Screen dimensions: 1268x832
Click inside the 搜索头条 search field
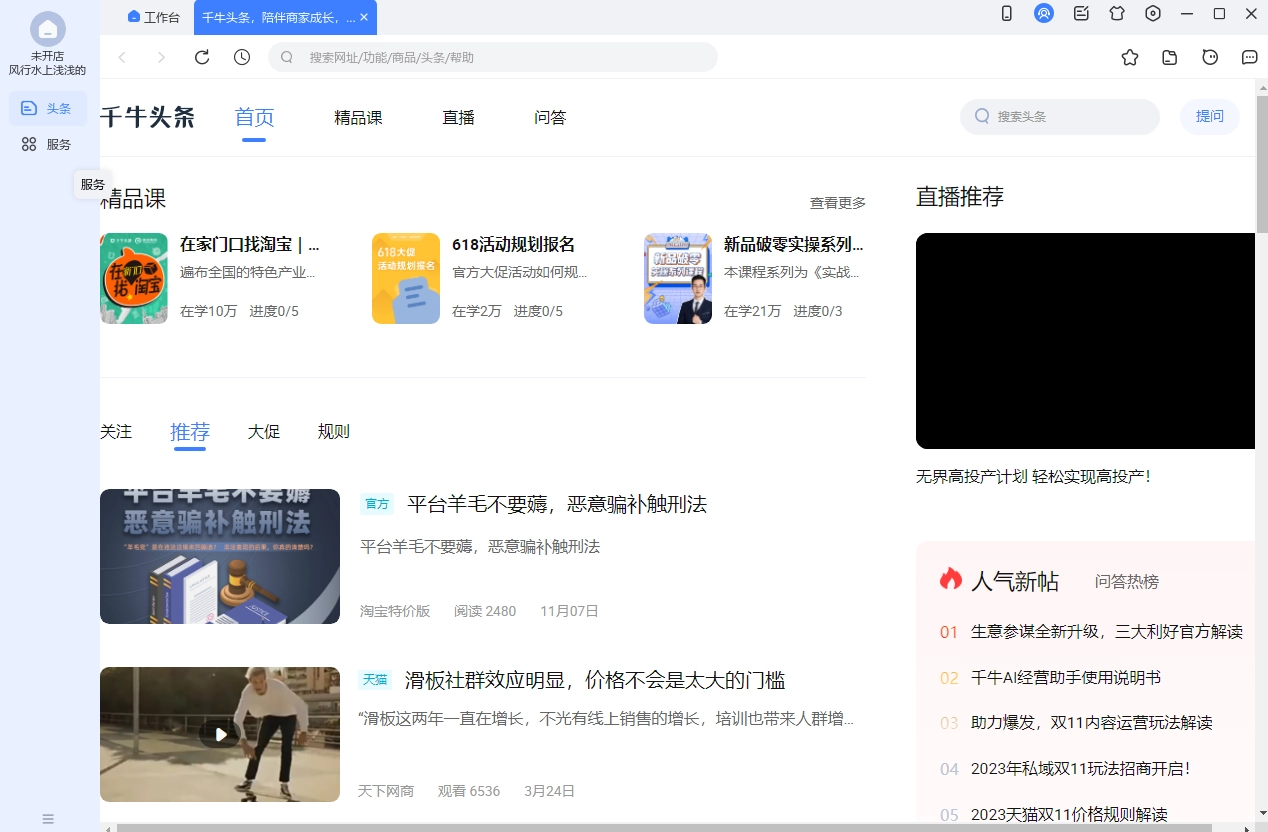click(1060, 116)
